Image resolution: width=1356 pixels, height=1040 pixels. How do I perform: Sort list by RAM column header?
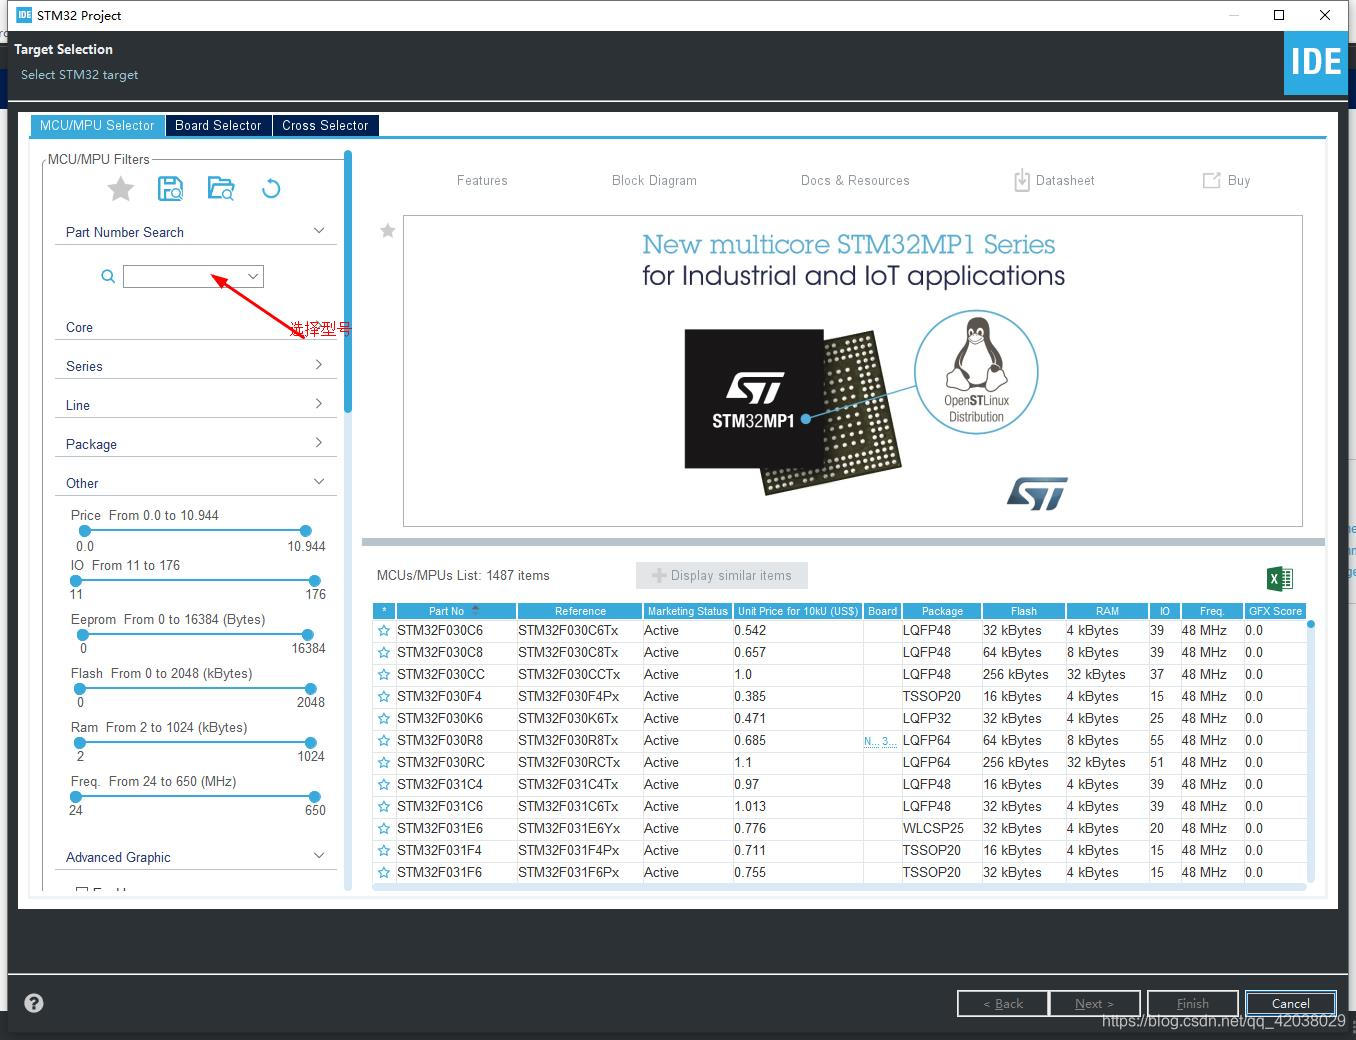1107,611
